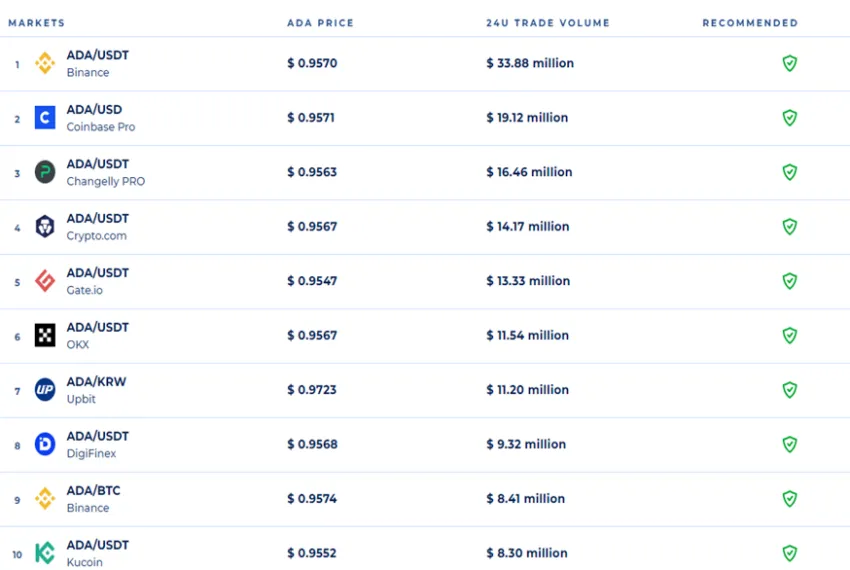
Task: Click the Binance logo beside ADA/BTC
Action: [45, 498]
